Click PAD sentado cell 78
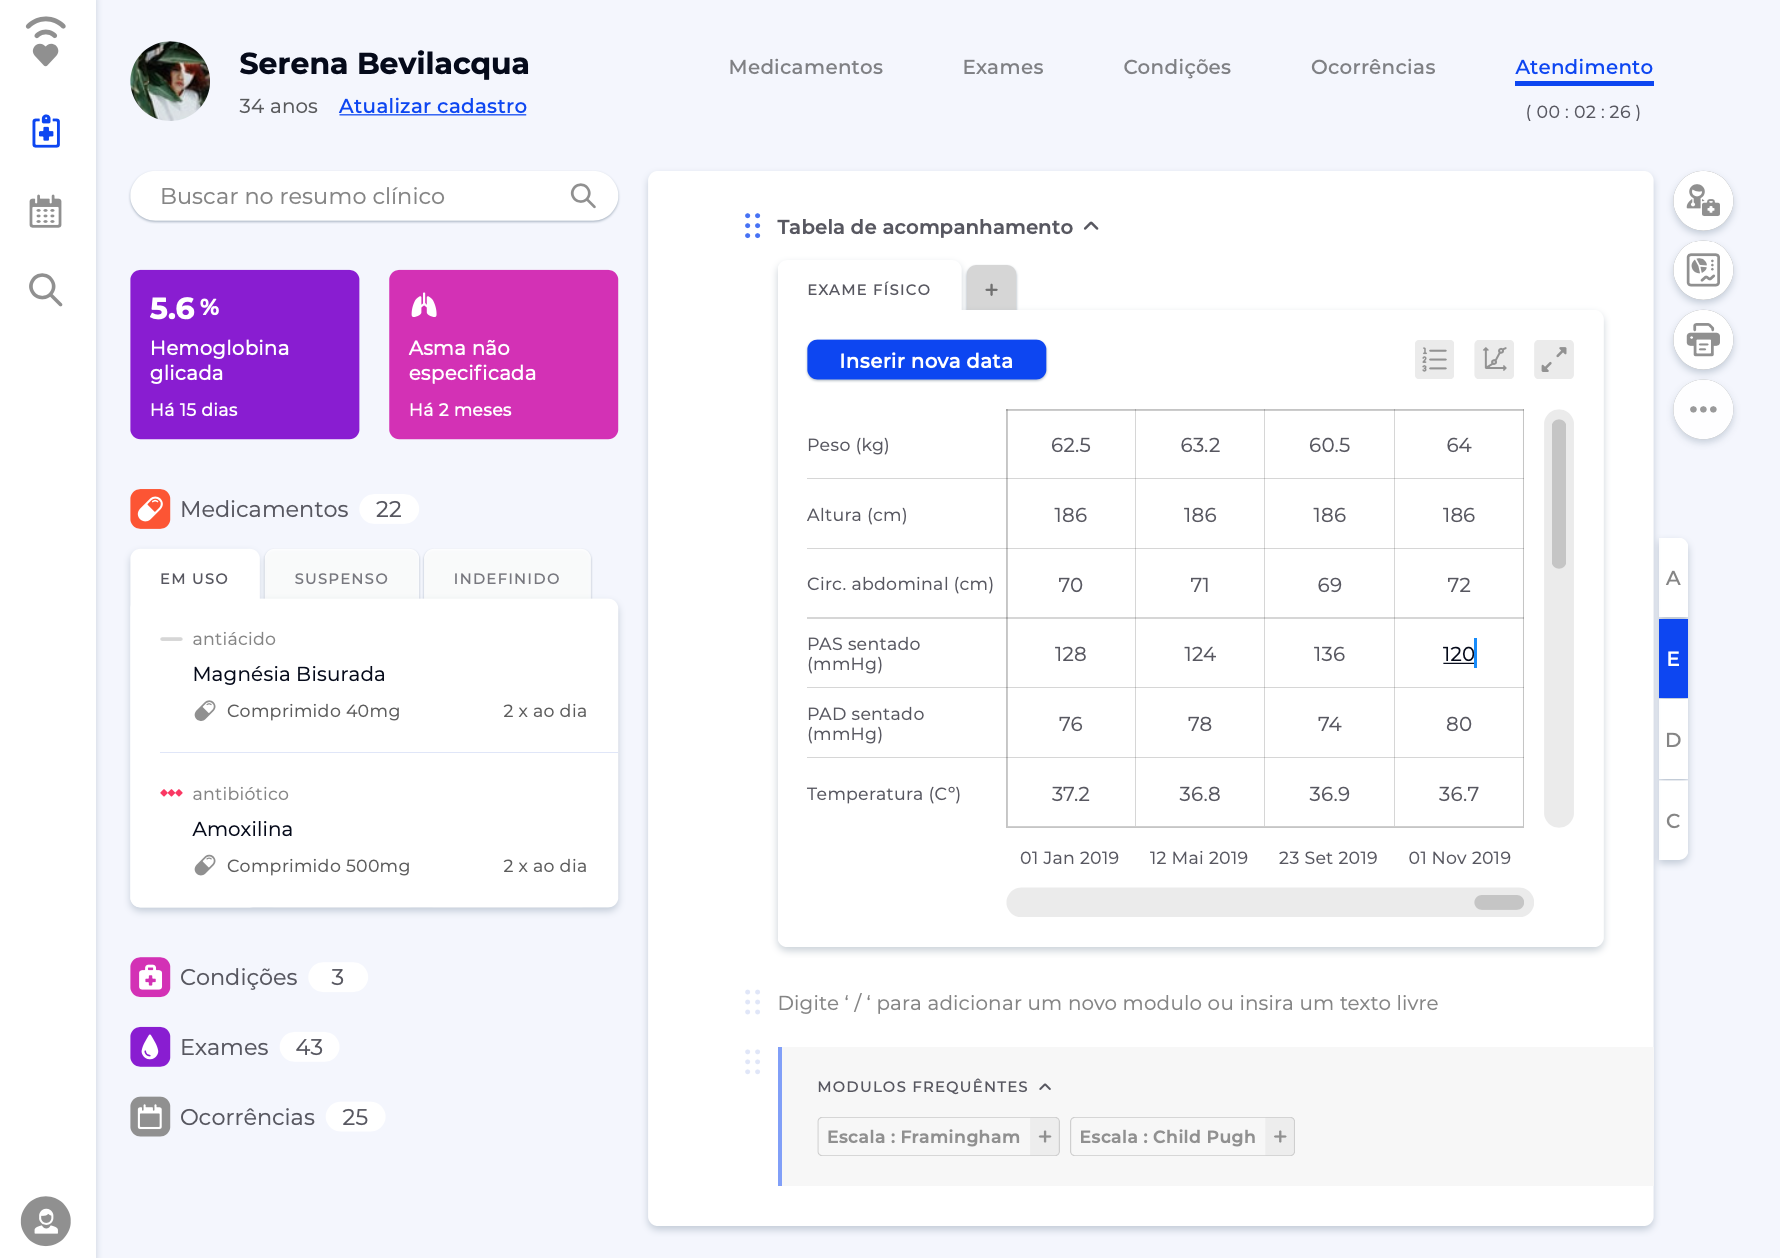 [1200, 723]
